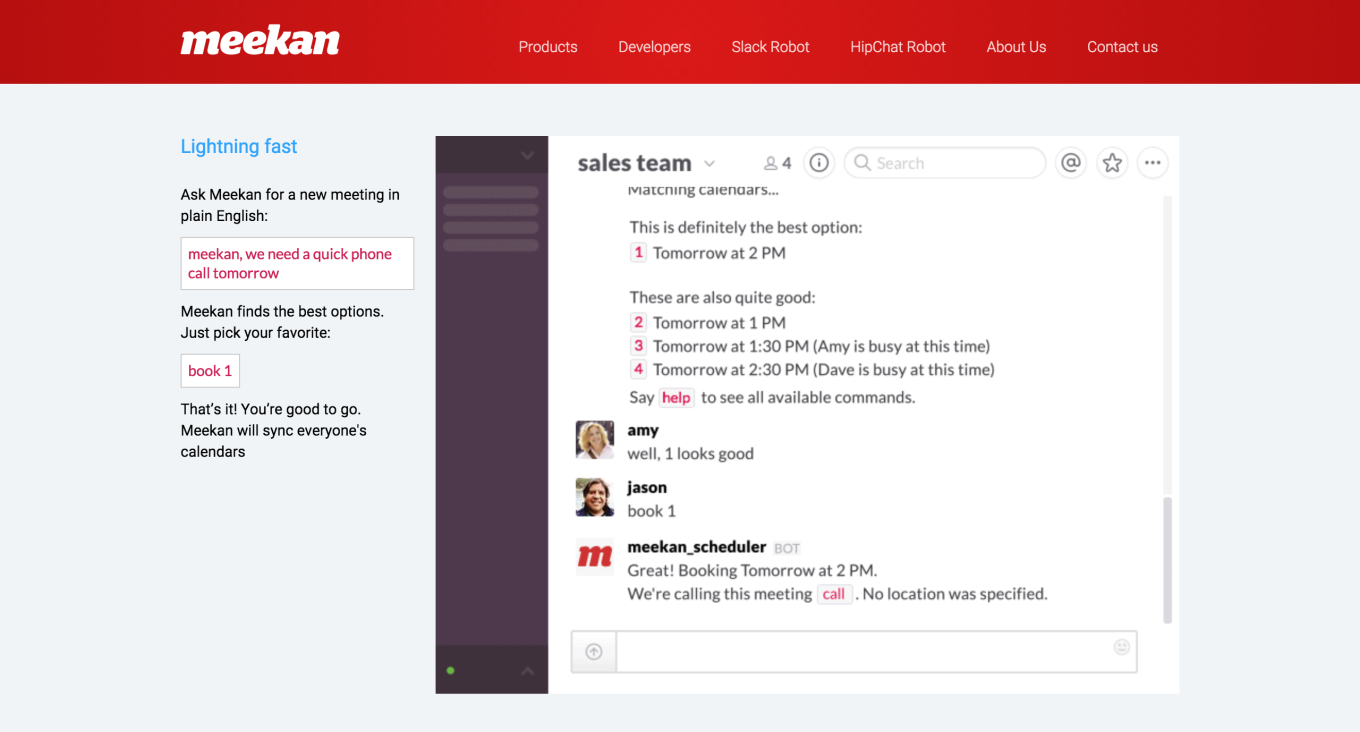The width and height of the screenshot is (1360, 732).
Task: Click the search magnifier icon
Action: click(862, 163)
